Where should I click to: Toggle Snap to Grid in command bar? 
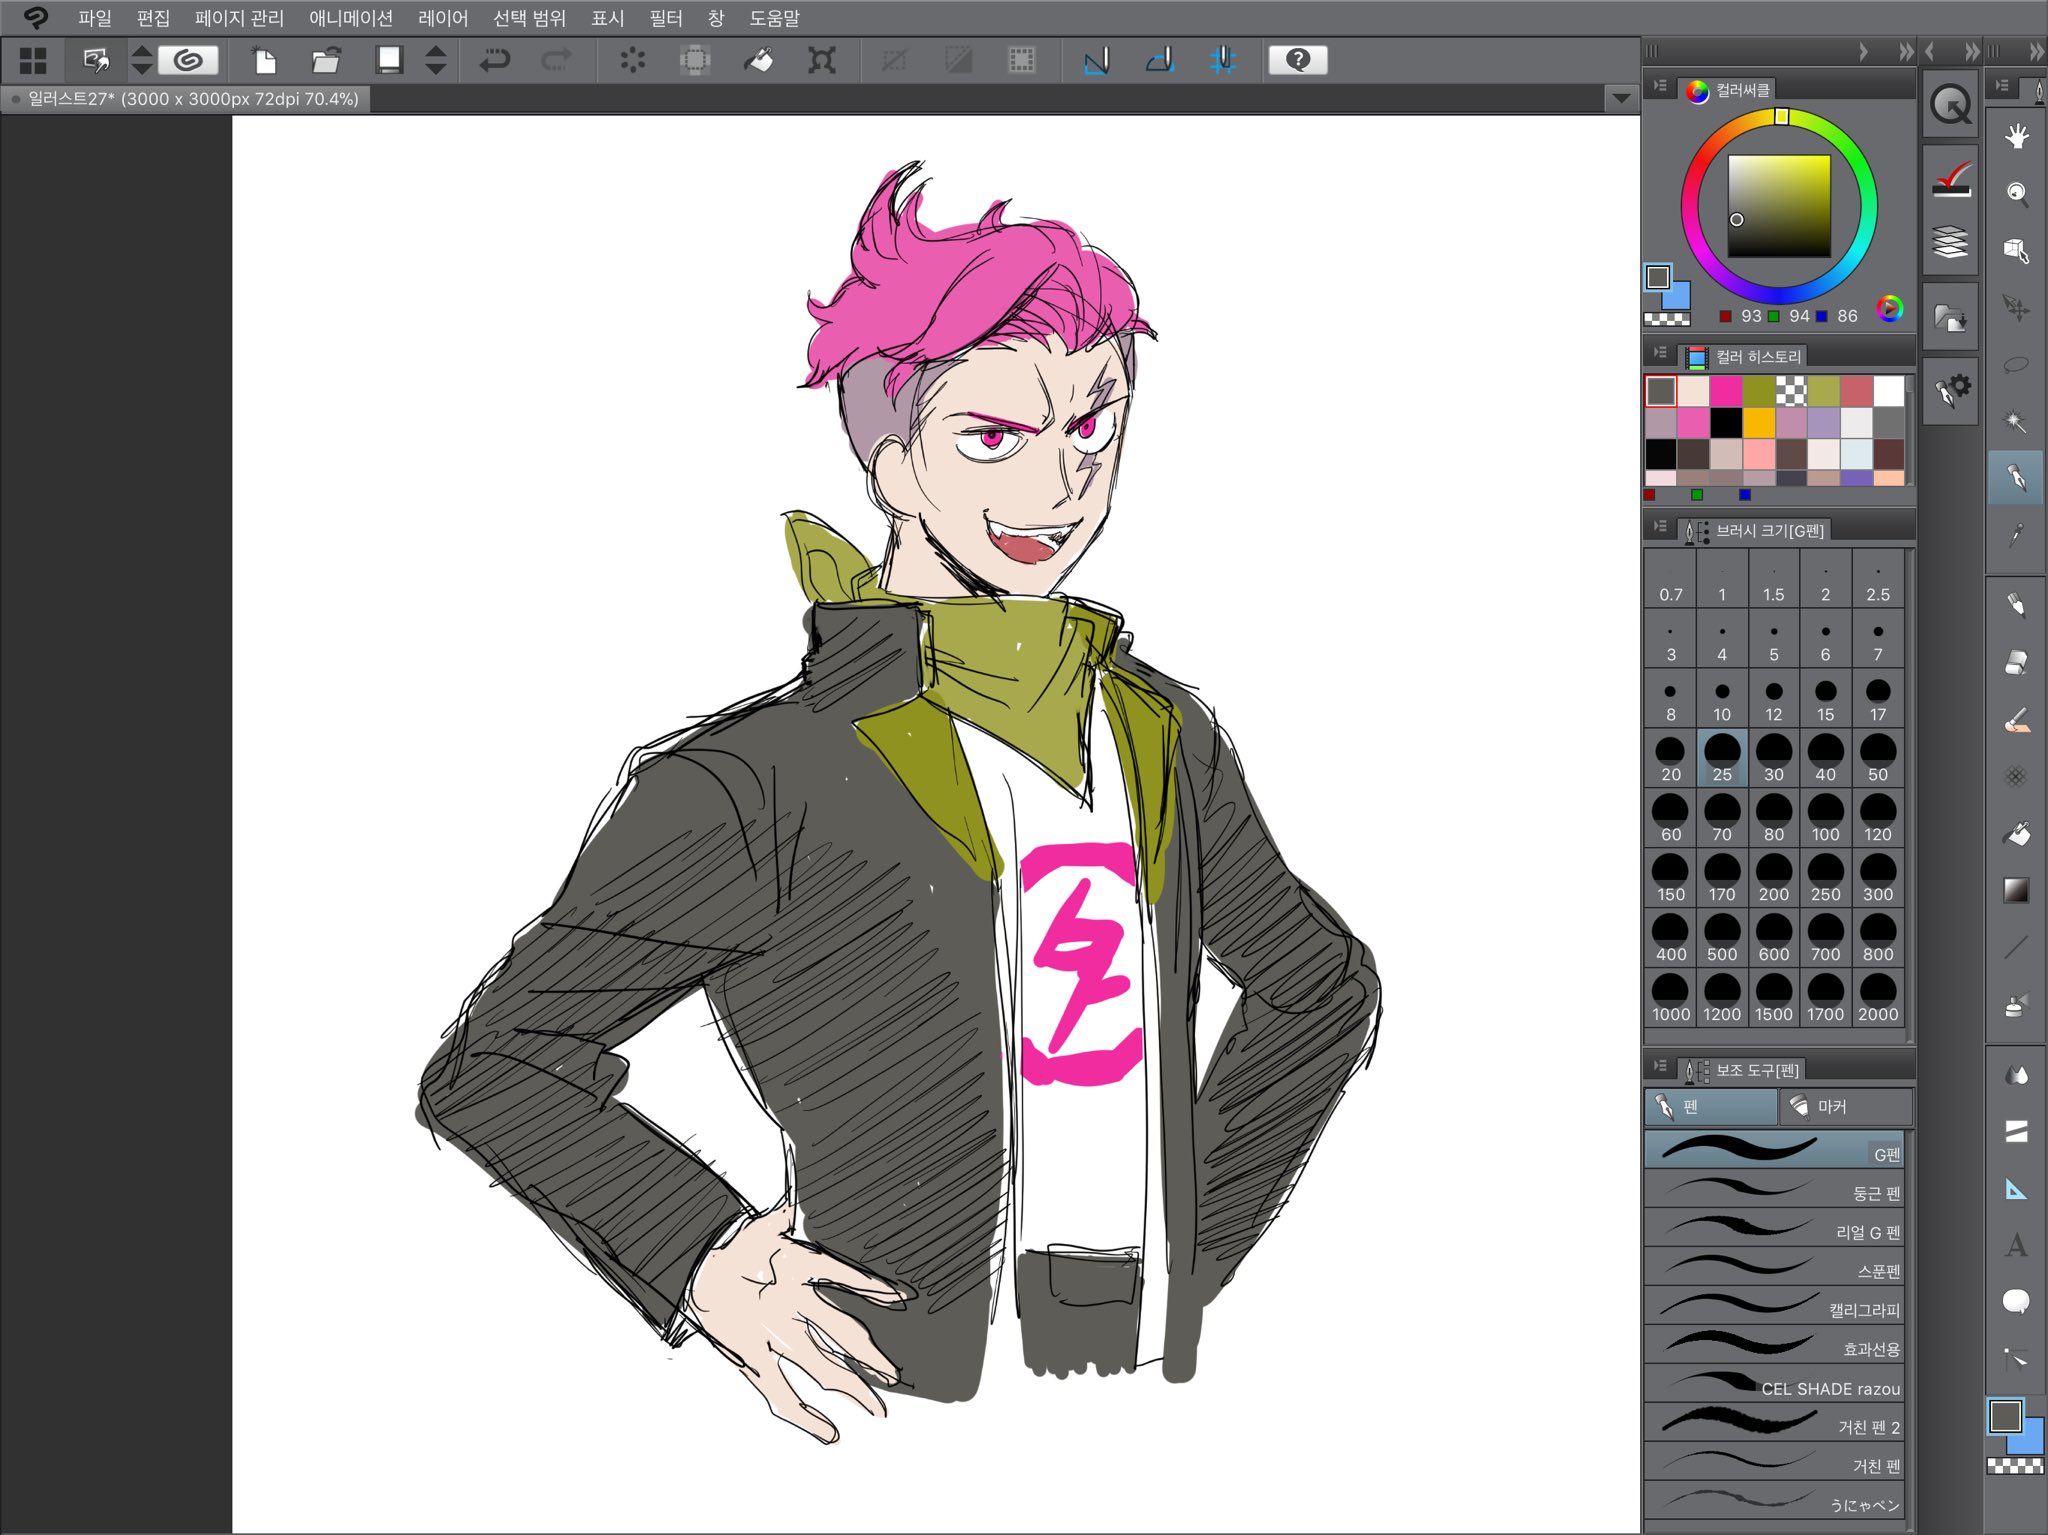[x=1222, y=61]
